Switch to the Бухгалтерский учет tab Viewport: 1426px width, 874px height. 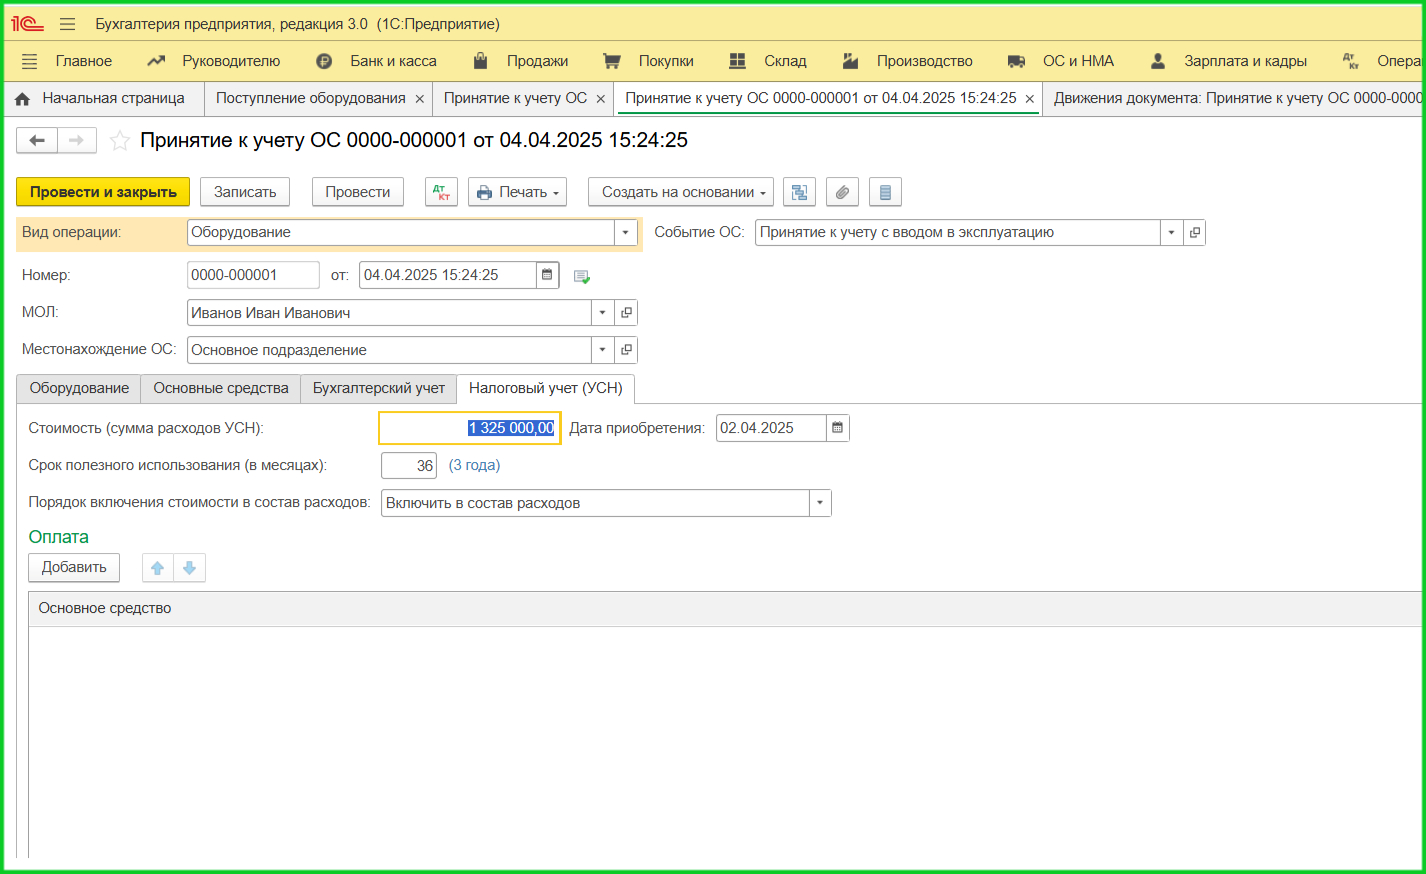(x=378, y=388)
